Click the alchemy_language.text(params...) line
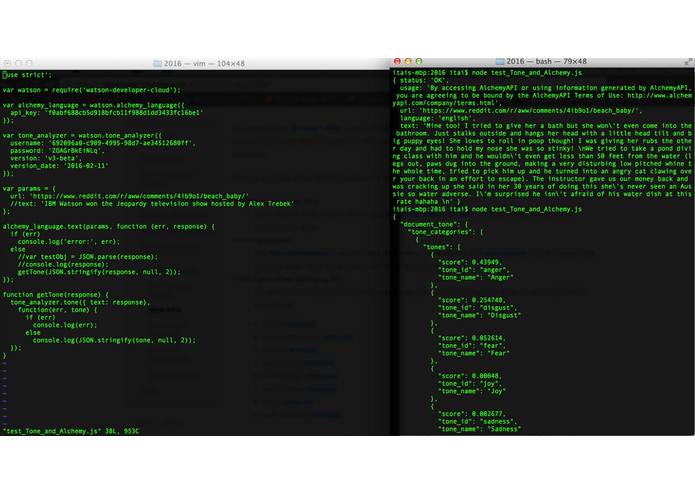 [x=109, y=226]
